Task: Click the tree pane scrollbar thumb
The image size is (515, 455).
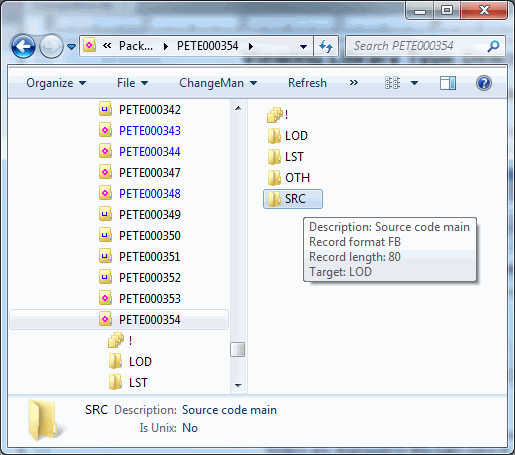Action: pos(237,350)
